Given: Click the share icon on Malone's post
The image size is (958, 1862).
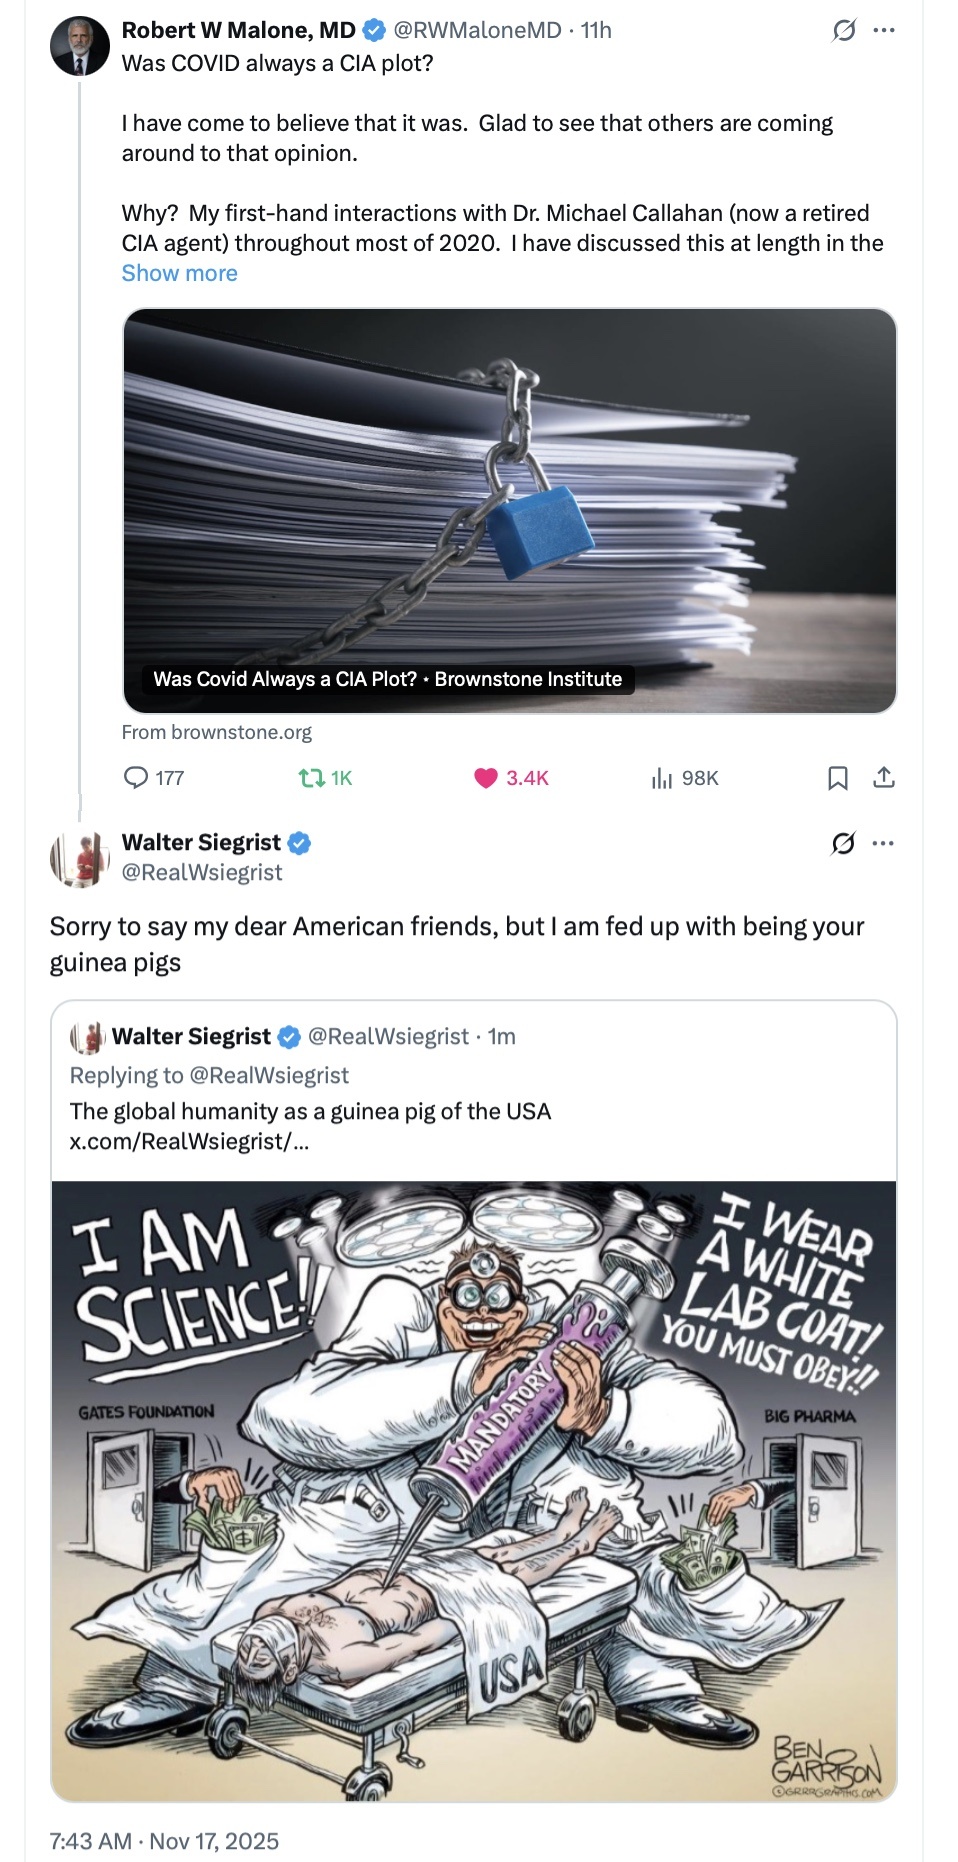Looking at the screenshot, I should point(884,777).
